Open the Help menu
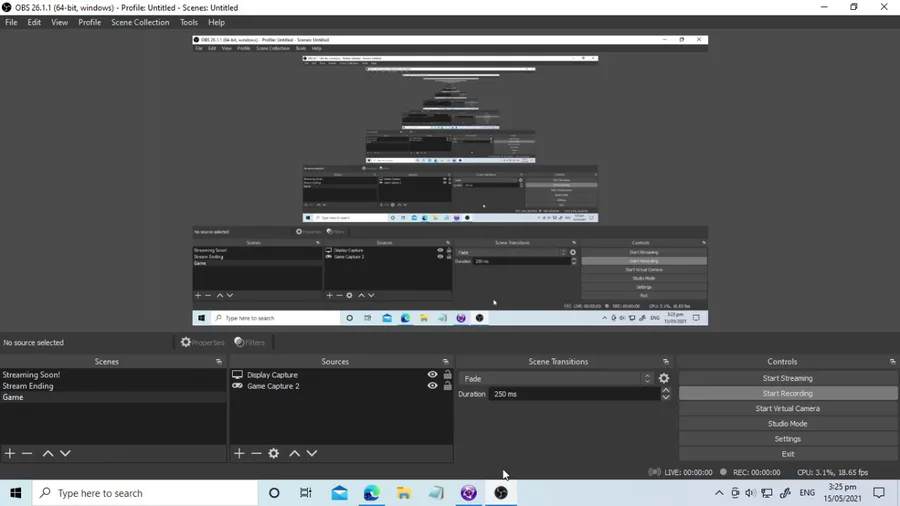Screen dimensions: 900x506 tap(216, 22)
